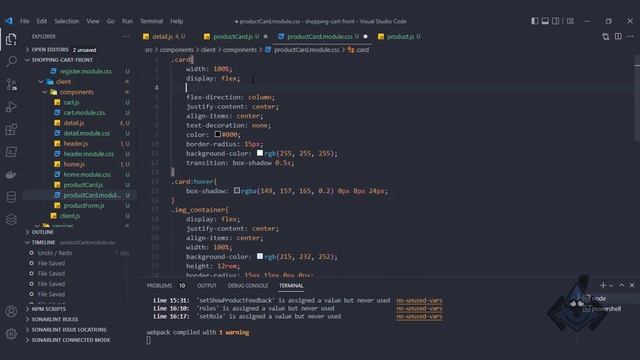
Task: Open the Help menu
Action: [x=176, y=21]
